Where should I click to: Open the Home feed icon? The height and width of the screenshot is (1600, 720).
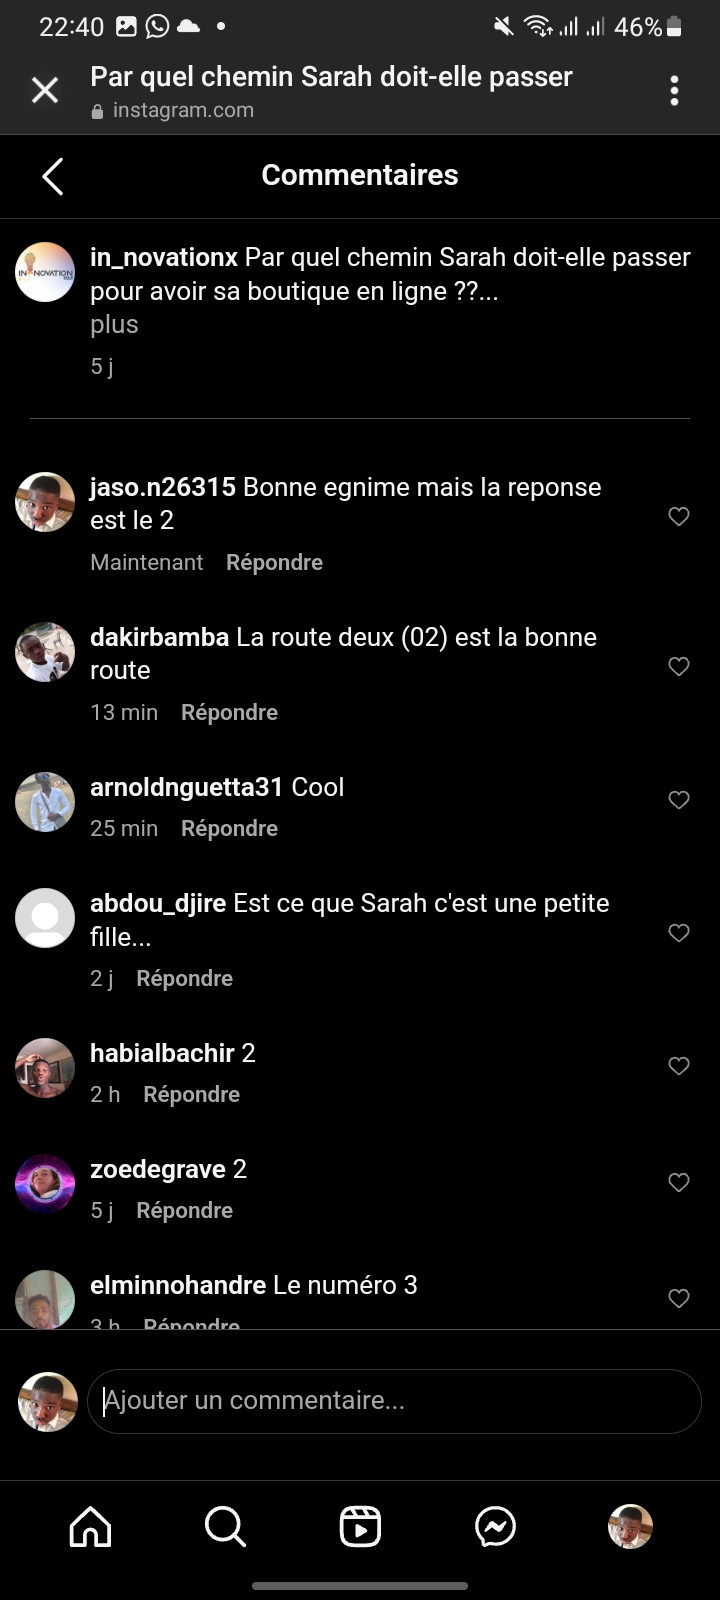point(90,1527)
